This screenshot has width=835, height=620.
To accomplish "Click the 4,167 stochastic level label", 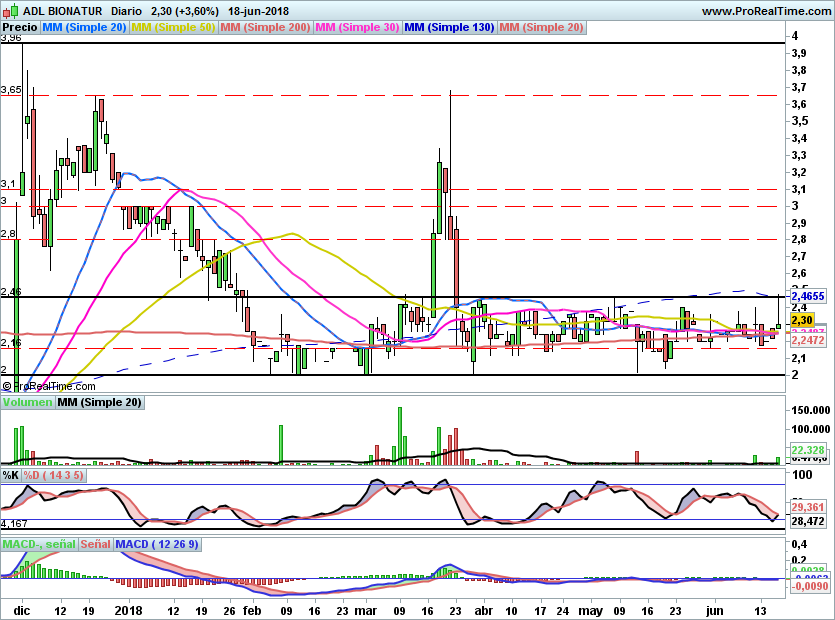I will tap(14, 524).
